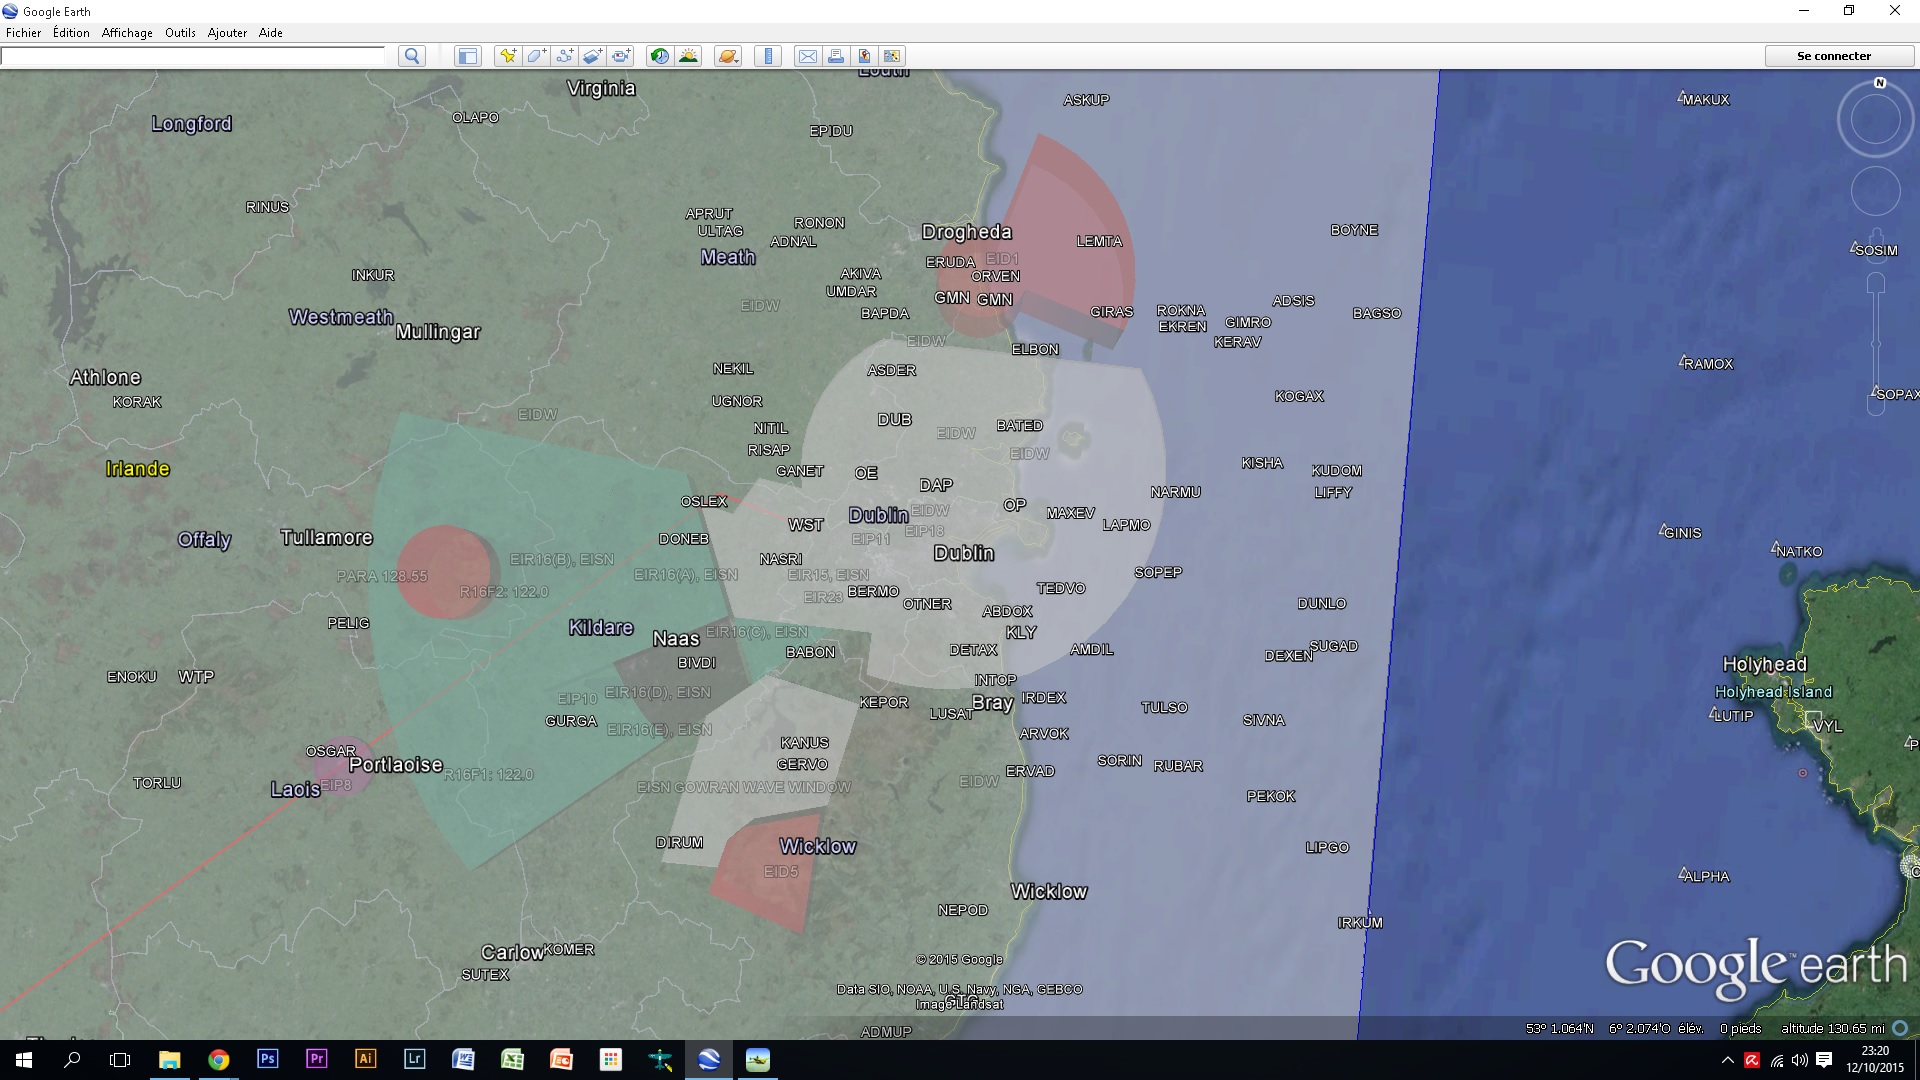Open Windows taskbar search

pyautogui.click(x=72, y=1060)
